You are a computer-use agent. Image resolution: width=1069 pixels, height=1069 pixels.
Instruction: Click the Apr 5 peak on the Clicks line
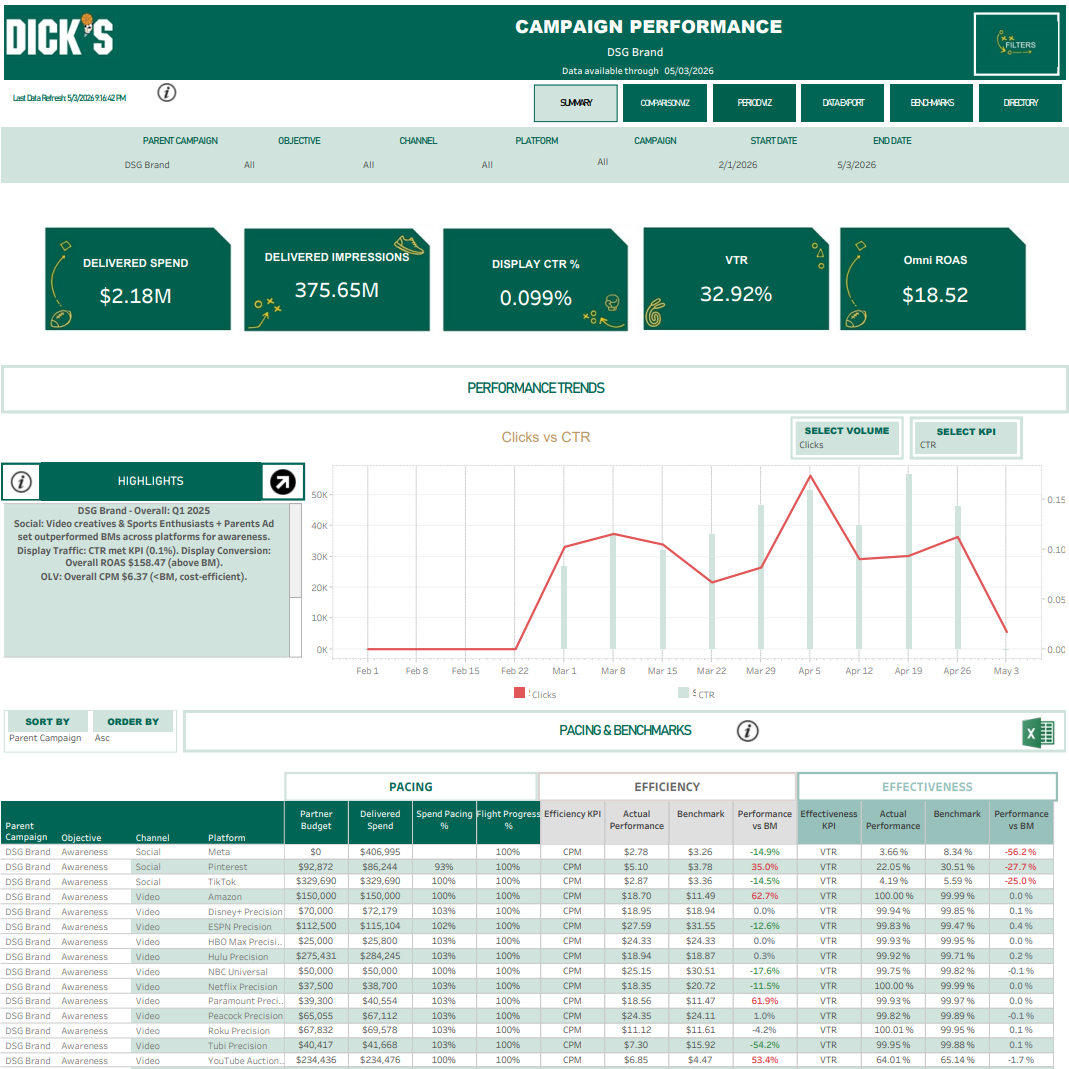pyautogui.click(x=810, y=476)
